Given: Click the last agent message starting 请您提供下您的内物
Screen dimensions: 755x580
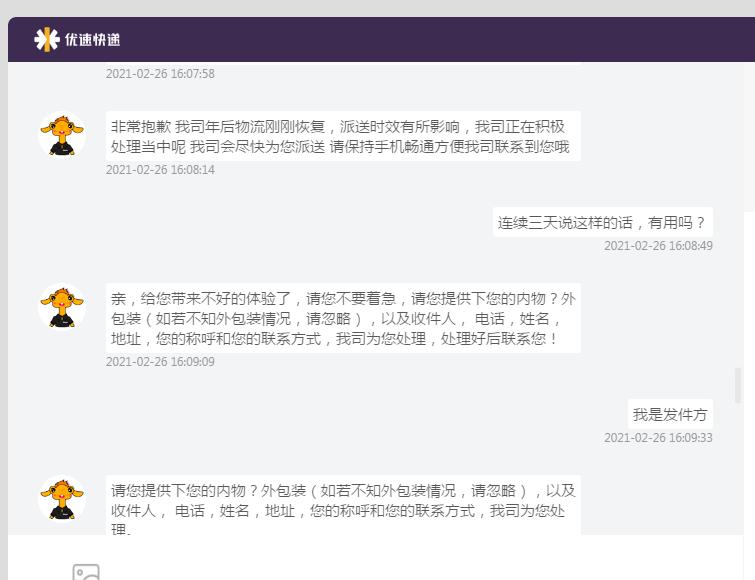Looking at the screenshot, I should pos(343,505).
